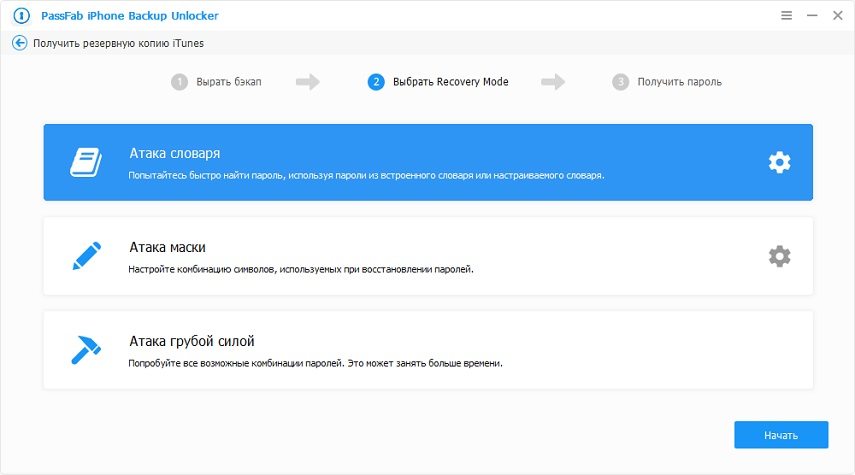The image size is (855, 475).
Task: Click step 2 Выбрать Recovery Mode
Action: click(450, 82)
